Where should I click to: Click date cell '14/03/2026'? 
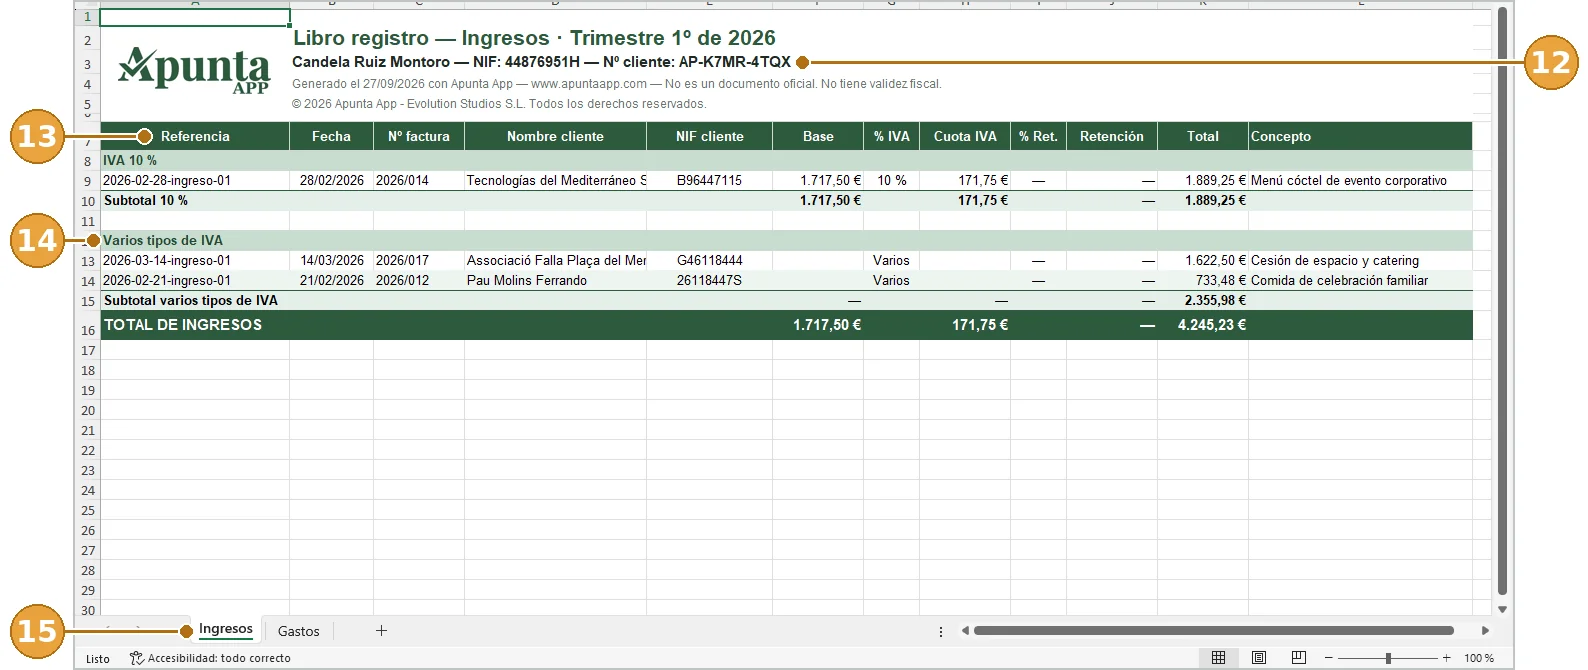tap(331, 261)
